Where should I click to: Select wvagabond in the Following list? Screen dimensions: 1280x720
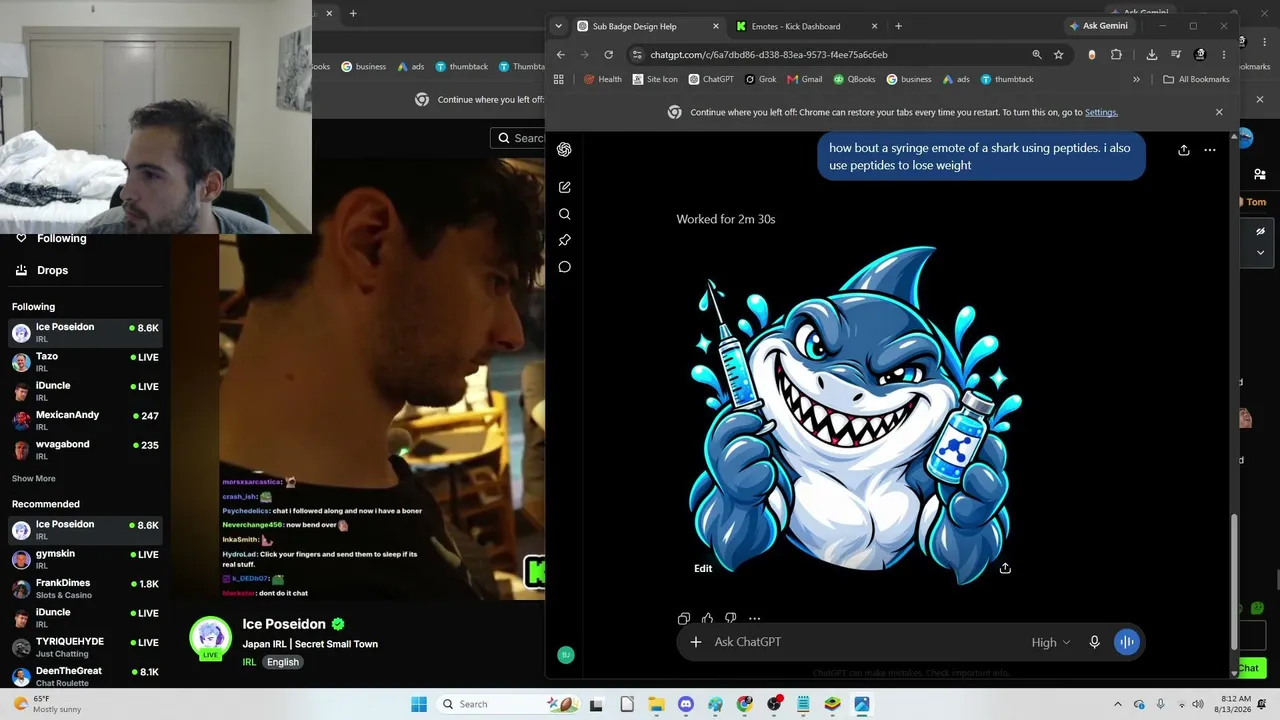coord(85,450)
